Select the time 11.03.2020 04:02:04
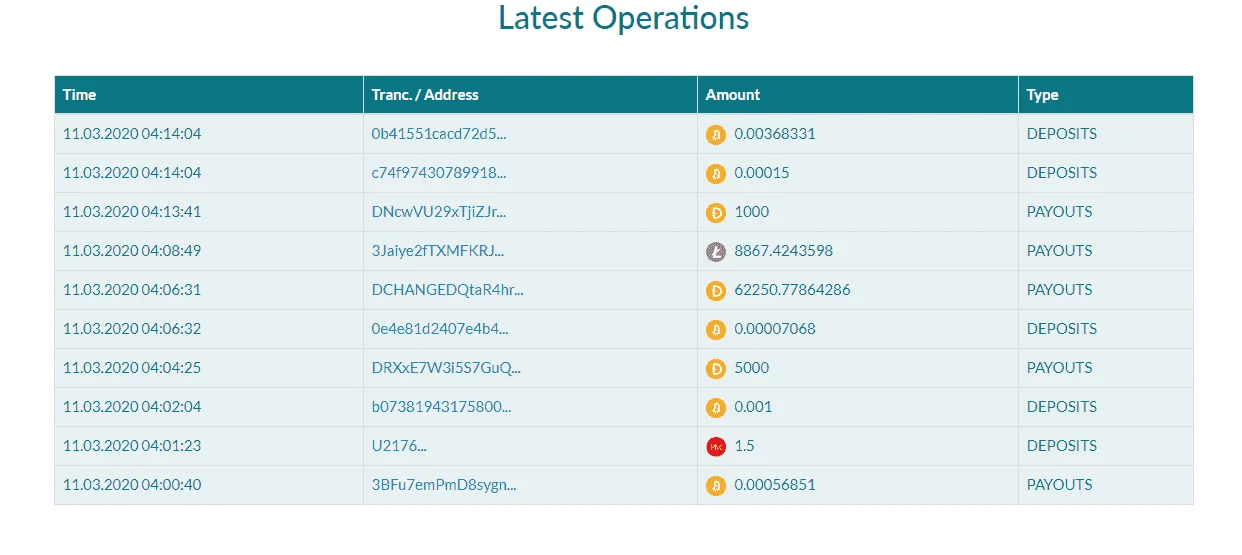The image size is (1242, 555). pyautogui.click(x=132, y=407)
